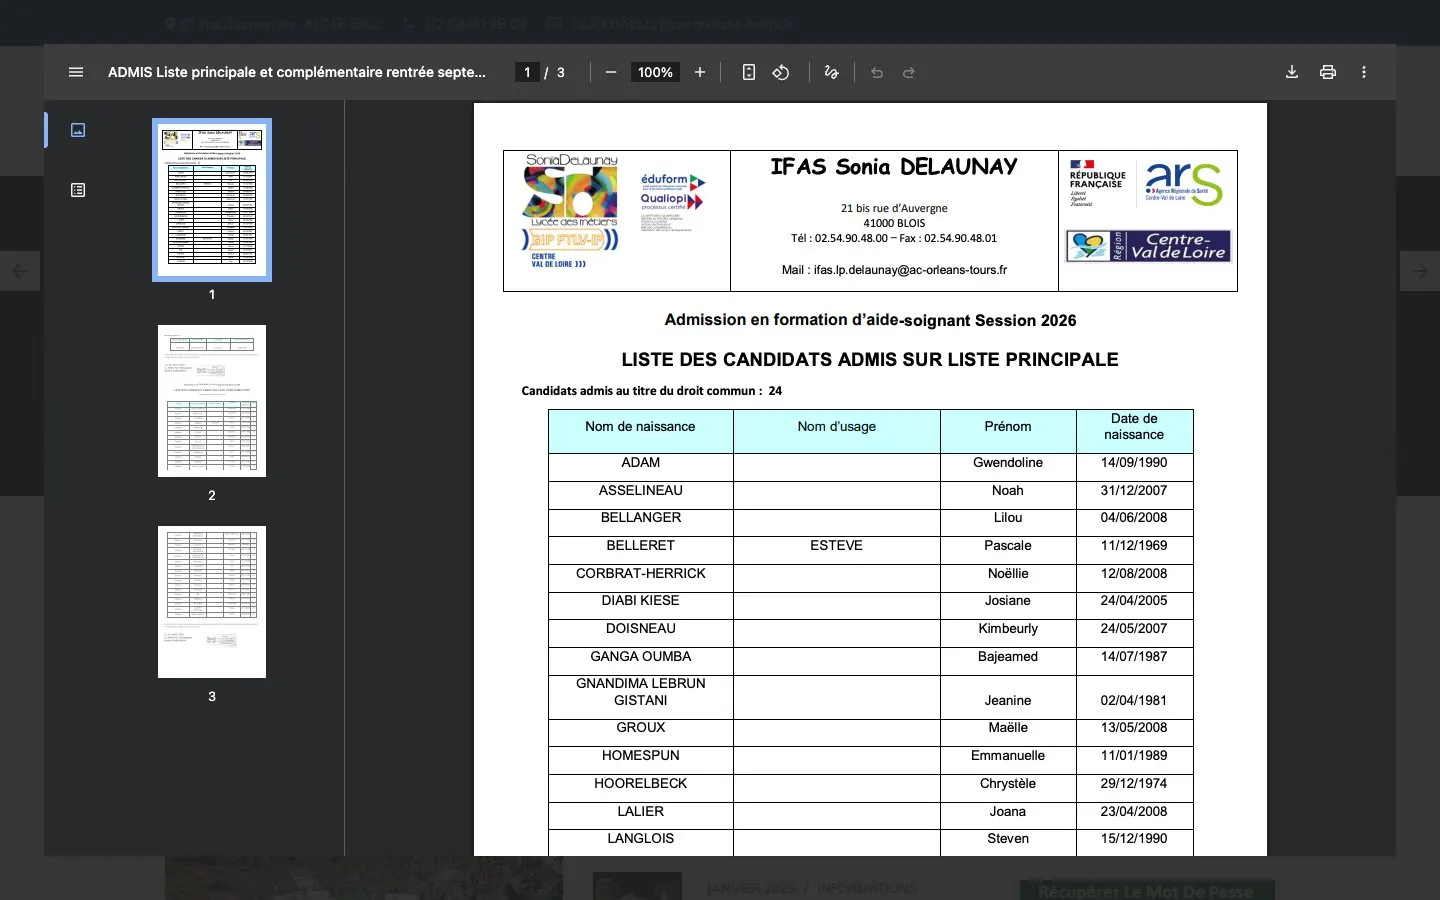
Task: Click the document title in toolbar
Action: click(x=297, y=72)
